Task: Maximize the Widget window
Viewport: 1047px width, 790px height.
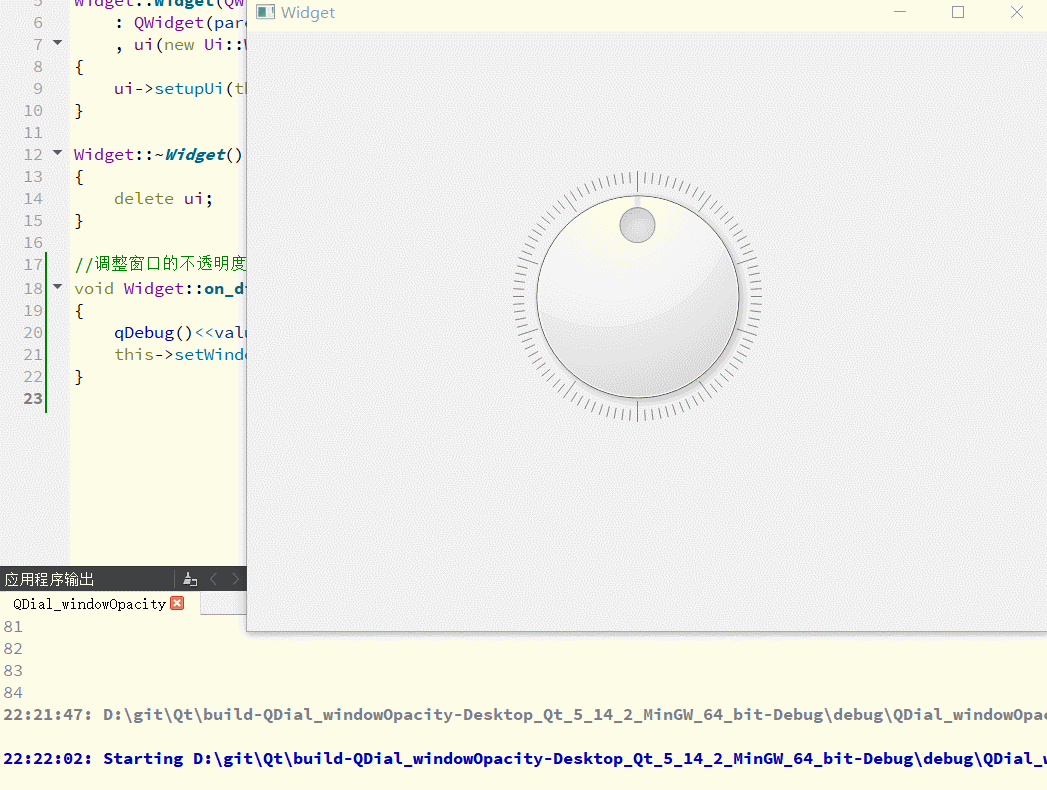Action: tap(958, 12)
